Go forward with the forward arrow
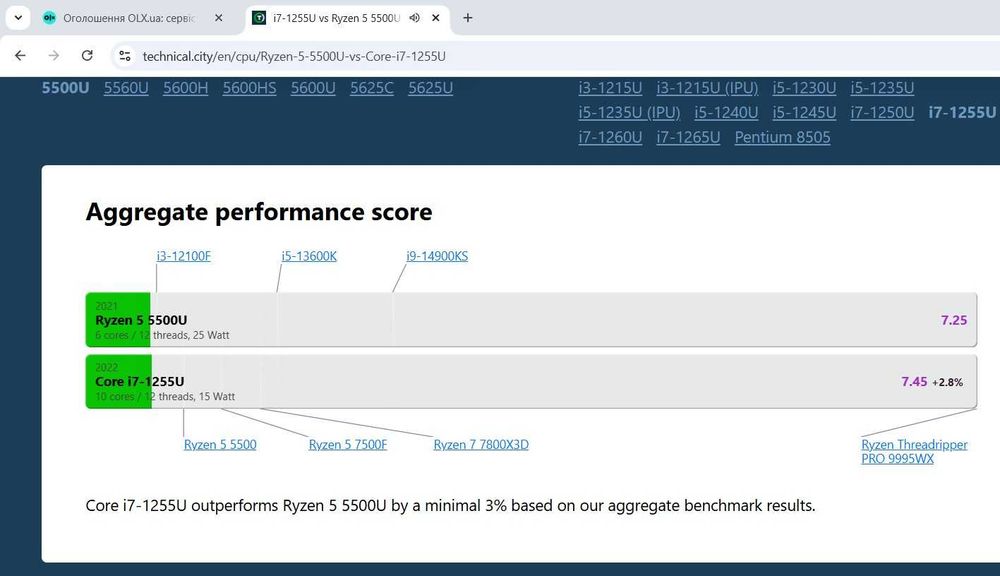The height and width of the screenshot is (576, 1000). [54, 55]
